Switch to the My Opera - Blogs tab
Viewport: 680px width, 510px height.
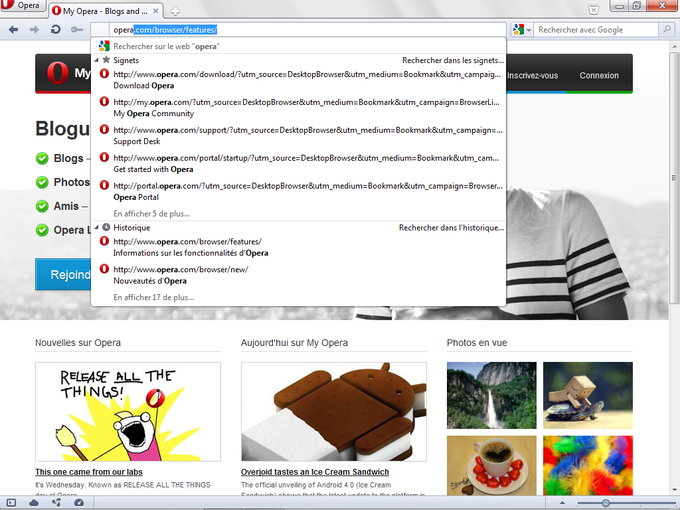(x=105, y=11)
